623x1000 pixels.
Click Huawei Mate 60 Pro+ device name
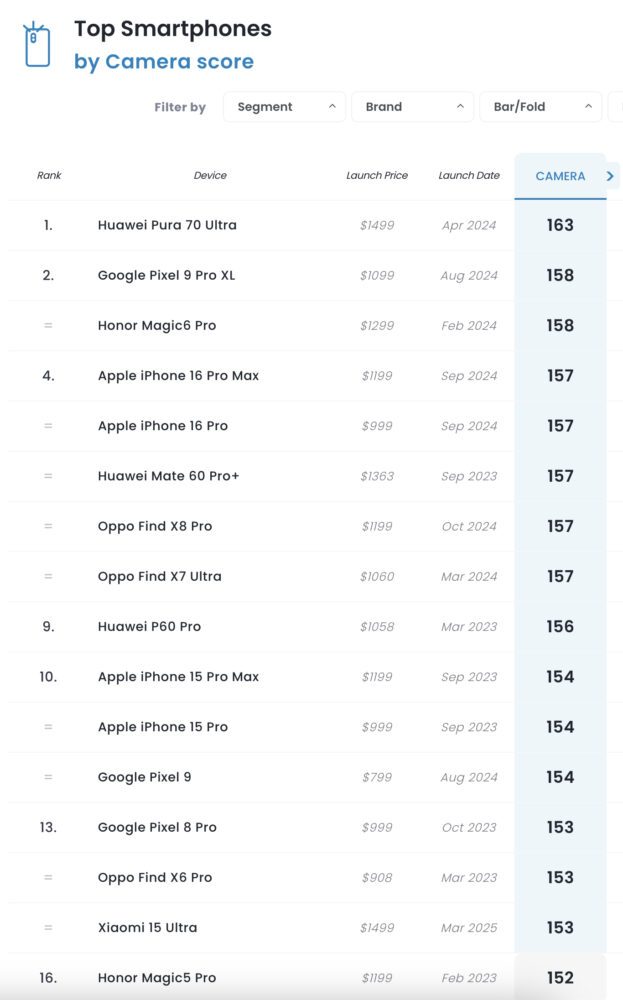pyautogui.click(x=168, y=476)
